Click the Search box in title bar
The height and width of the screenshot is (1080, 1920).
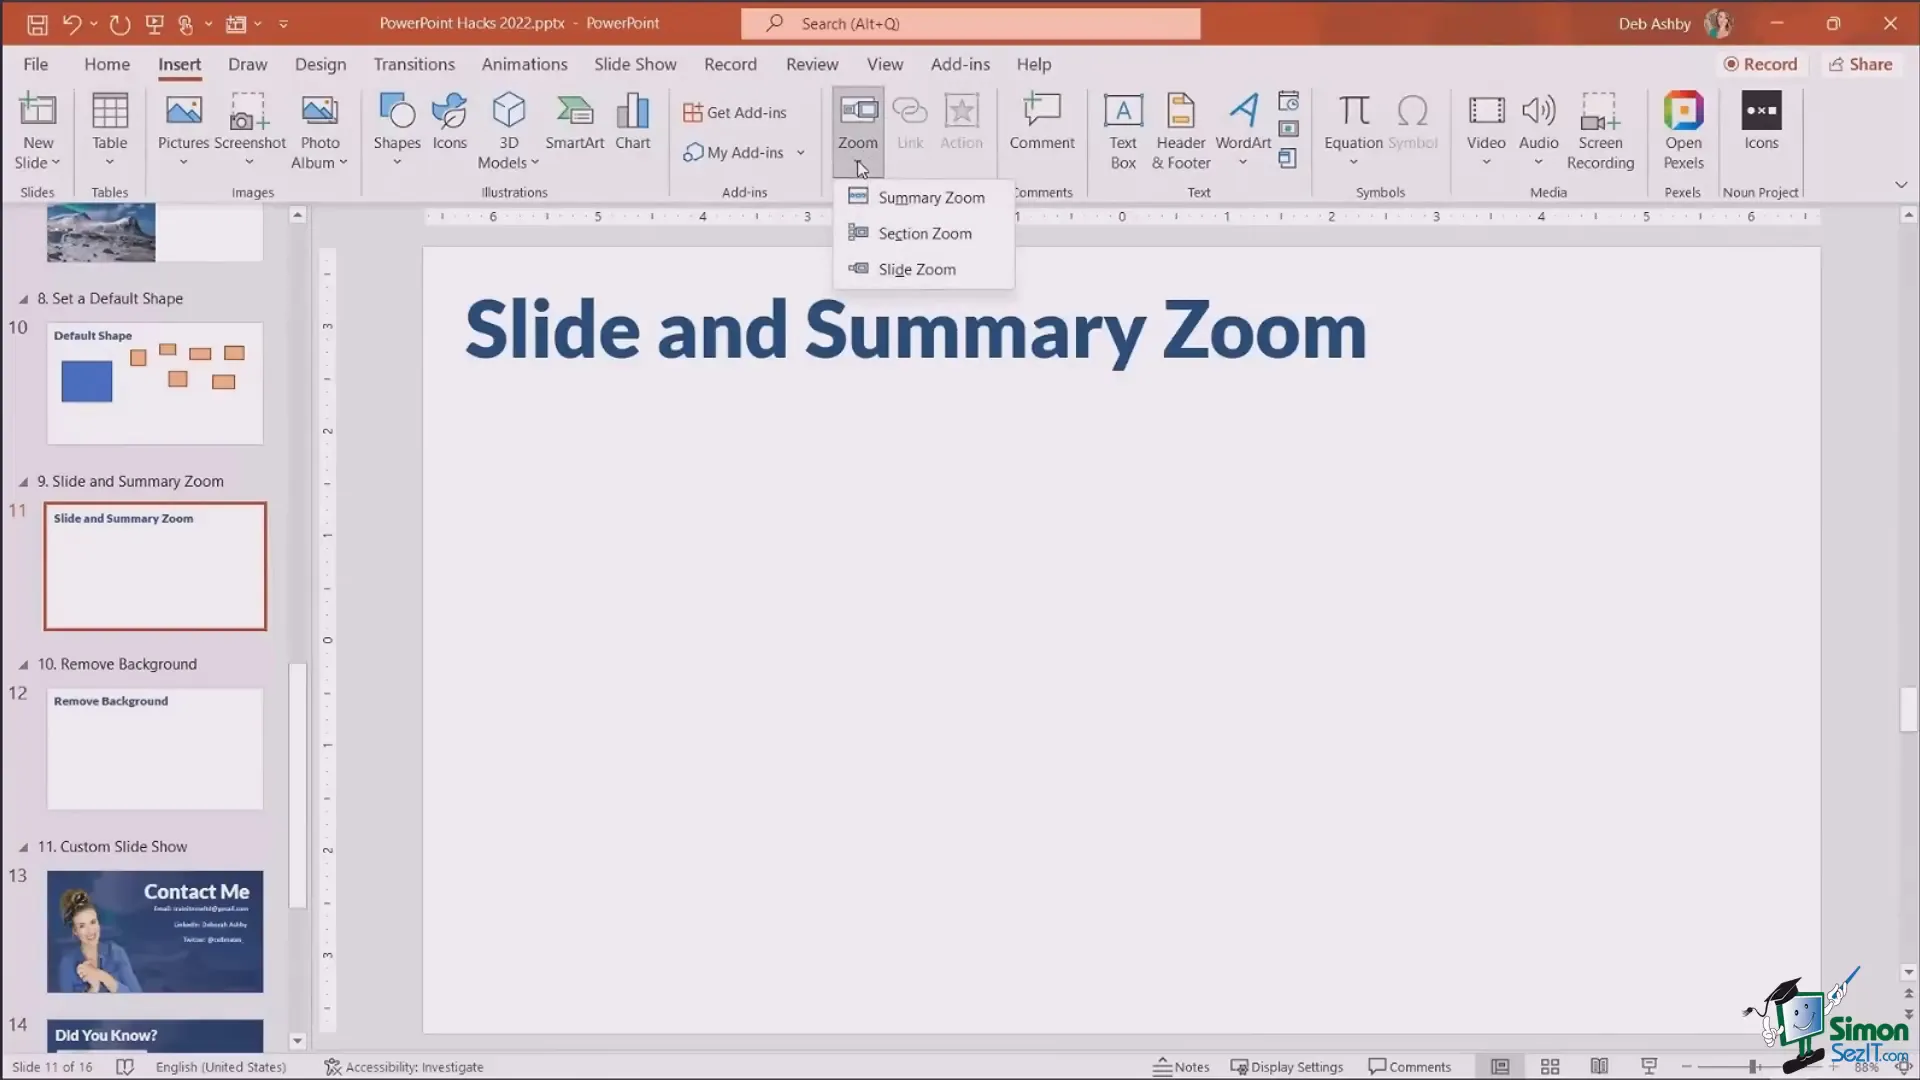click(x=970, y=24)
